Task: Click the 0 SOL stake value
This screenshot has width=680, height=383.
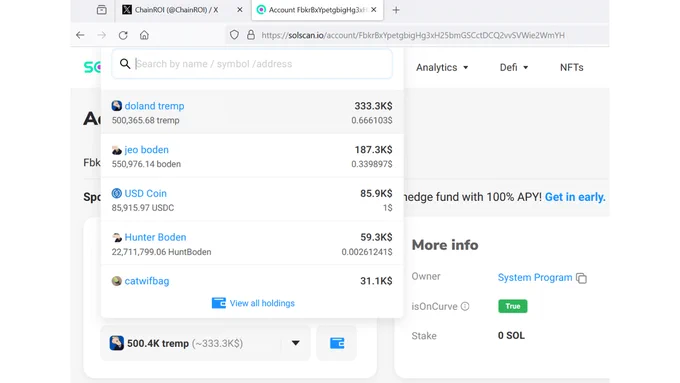Action: (511, 336)
